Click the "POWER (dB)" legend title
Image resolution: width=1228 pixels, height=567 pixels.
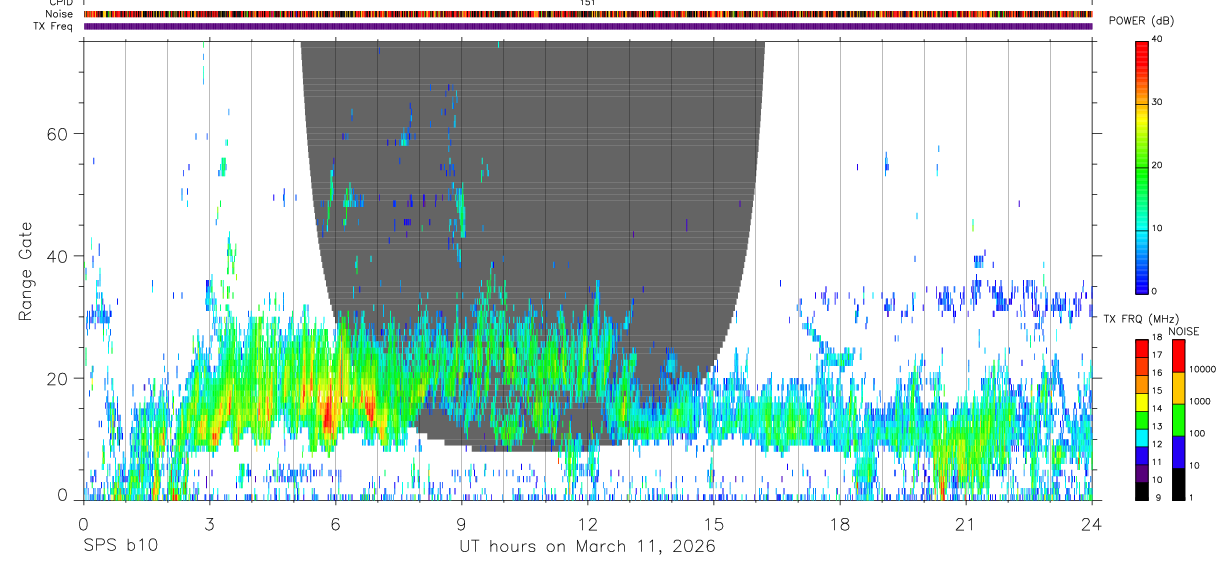1142,22
